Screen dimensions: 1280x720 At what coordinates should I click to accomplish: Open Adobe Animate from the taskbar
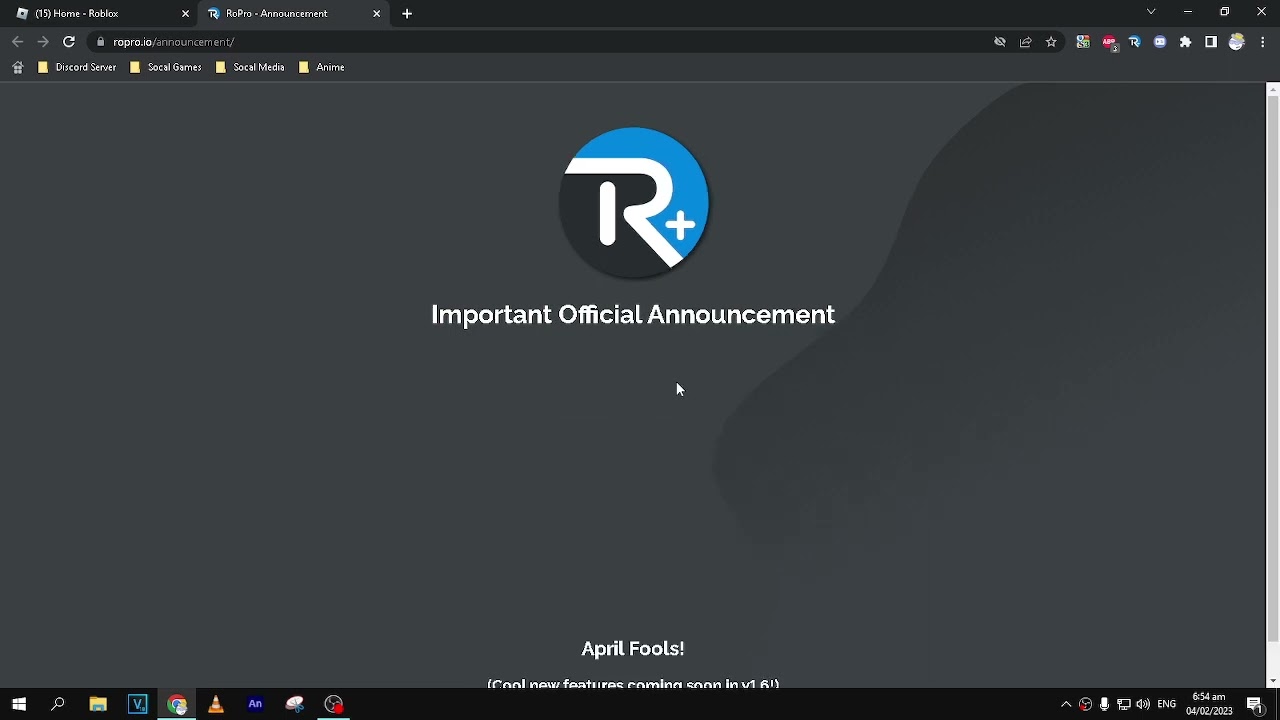coord(255,704)
